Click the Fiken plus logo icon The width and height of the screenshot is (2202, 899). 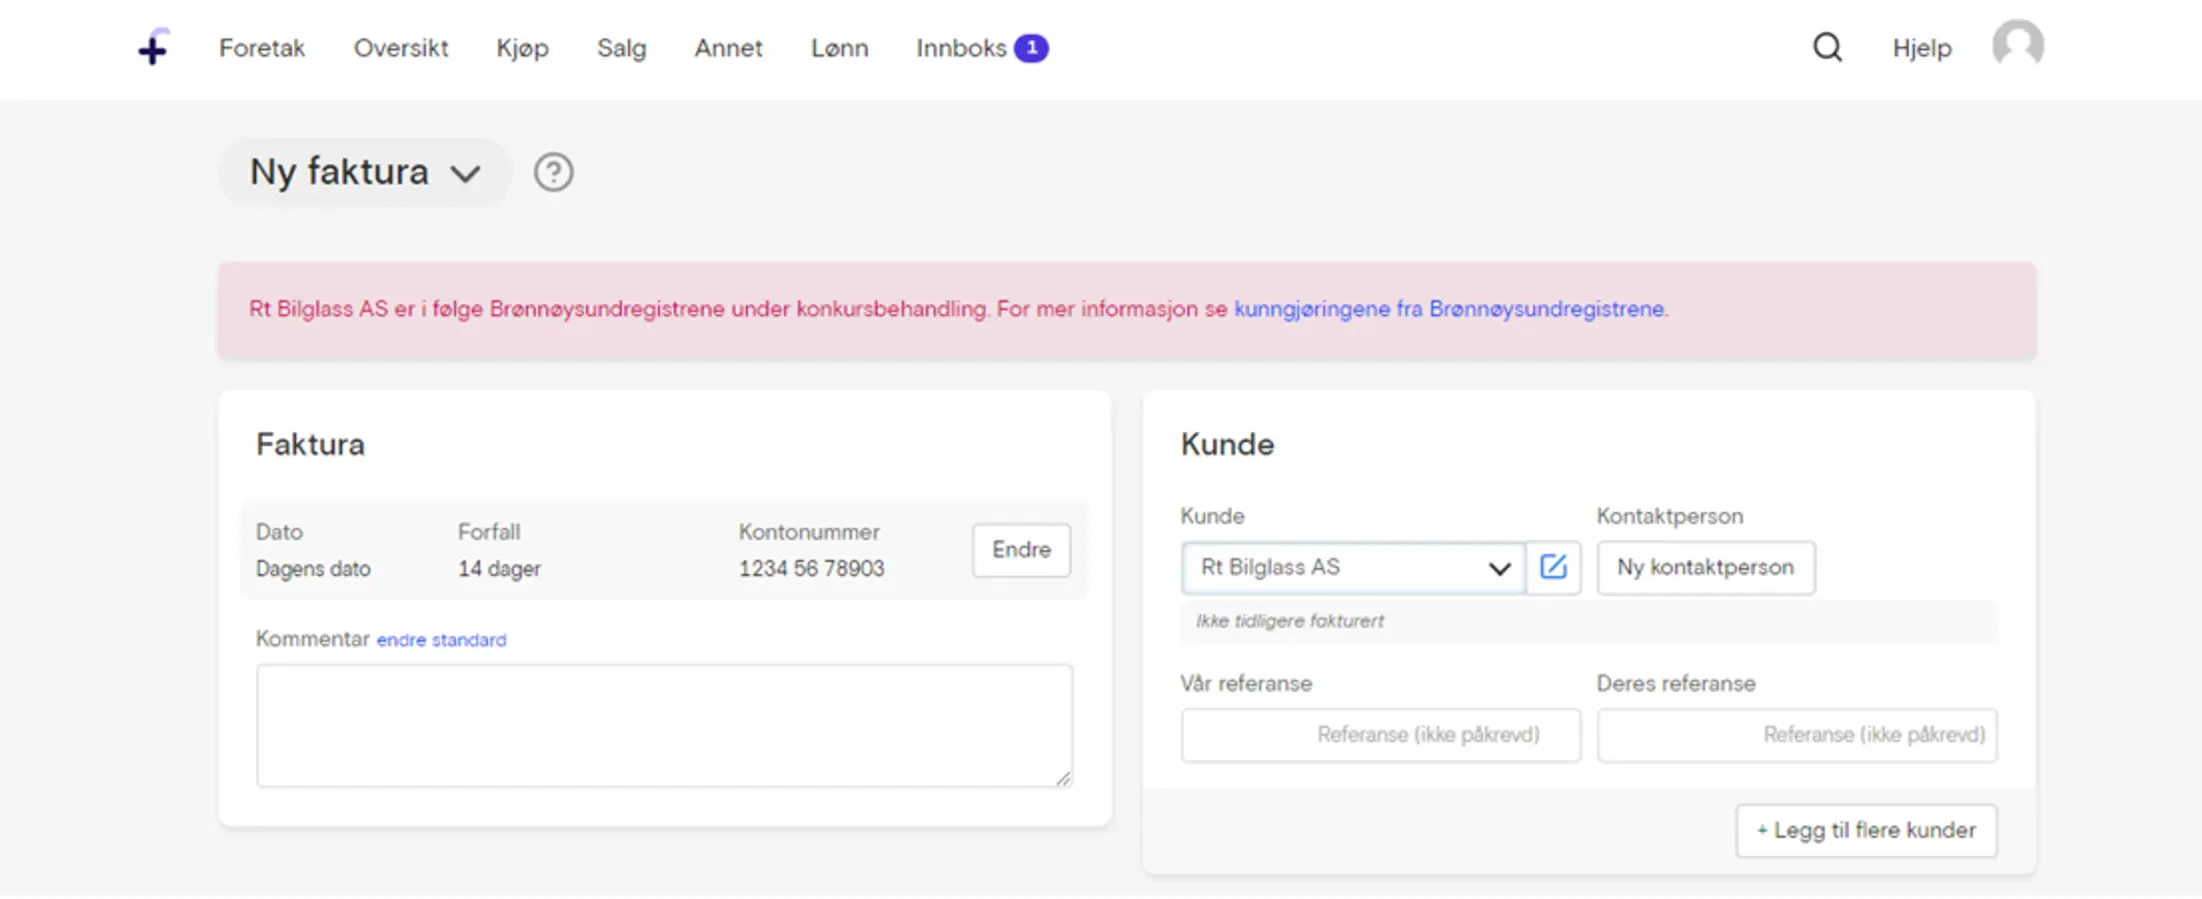pos(153,46)
